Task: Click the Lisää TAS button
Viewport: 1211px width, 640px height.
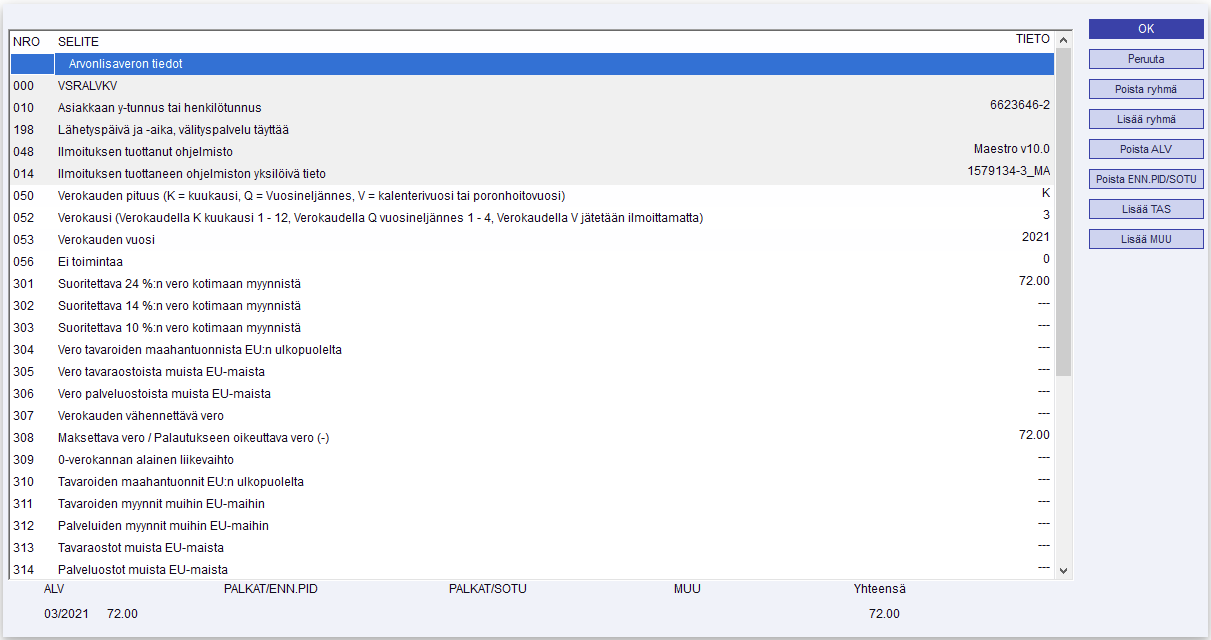Action: [1146, 209]
